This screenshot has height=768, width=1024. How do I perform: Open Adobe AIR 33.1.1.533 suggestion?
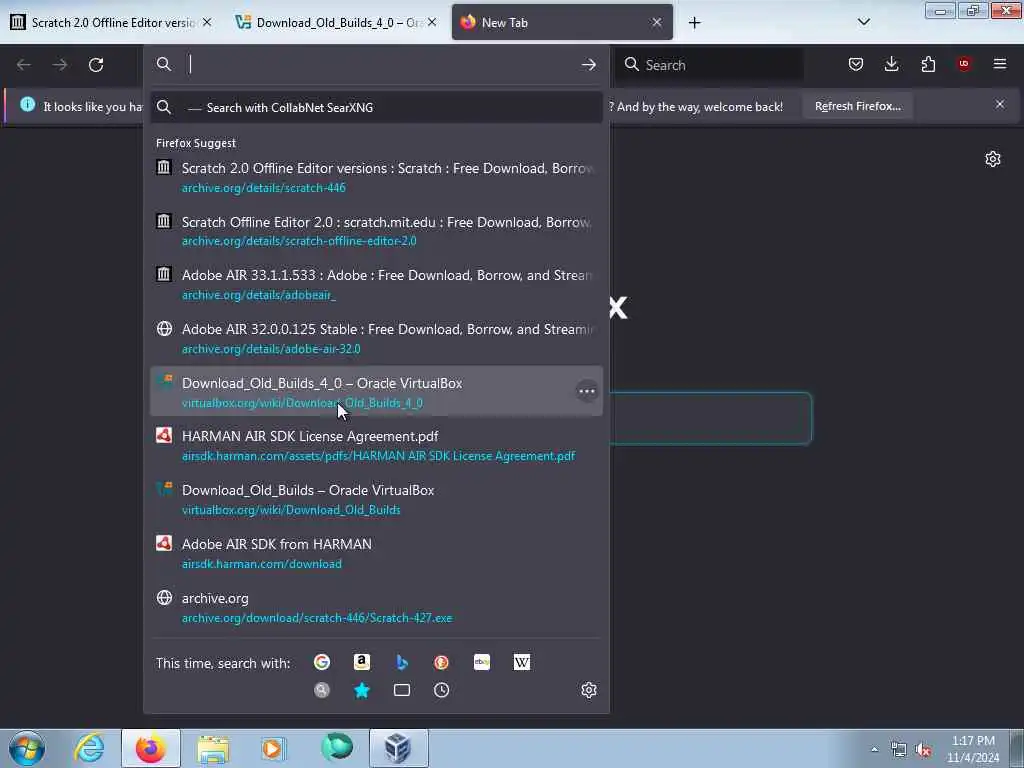[376, 284]
